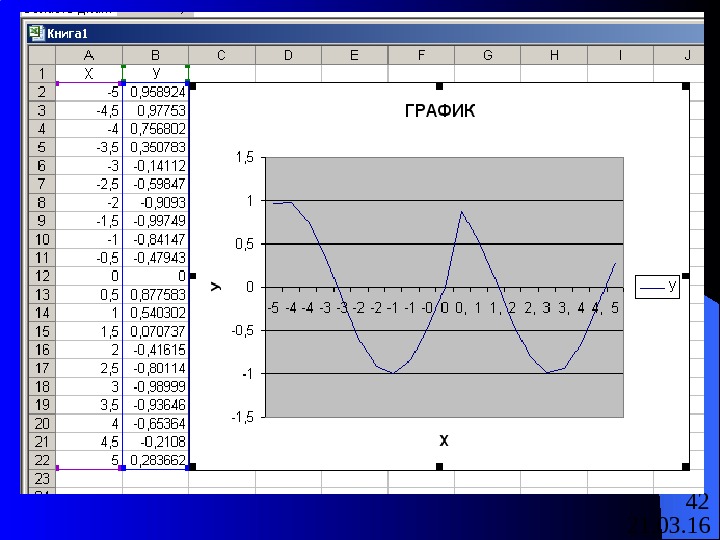Click cell with value -0,14112
The width and height of the screenshot is (720, 540).
[155, 165]
